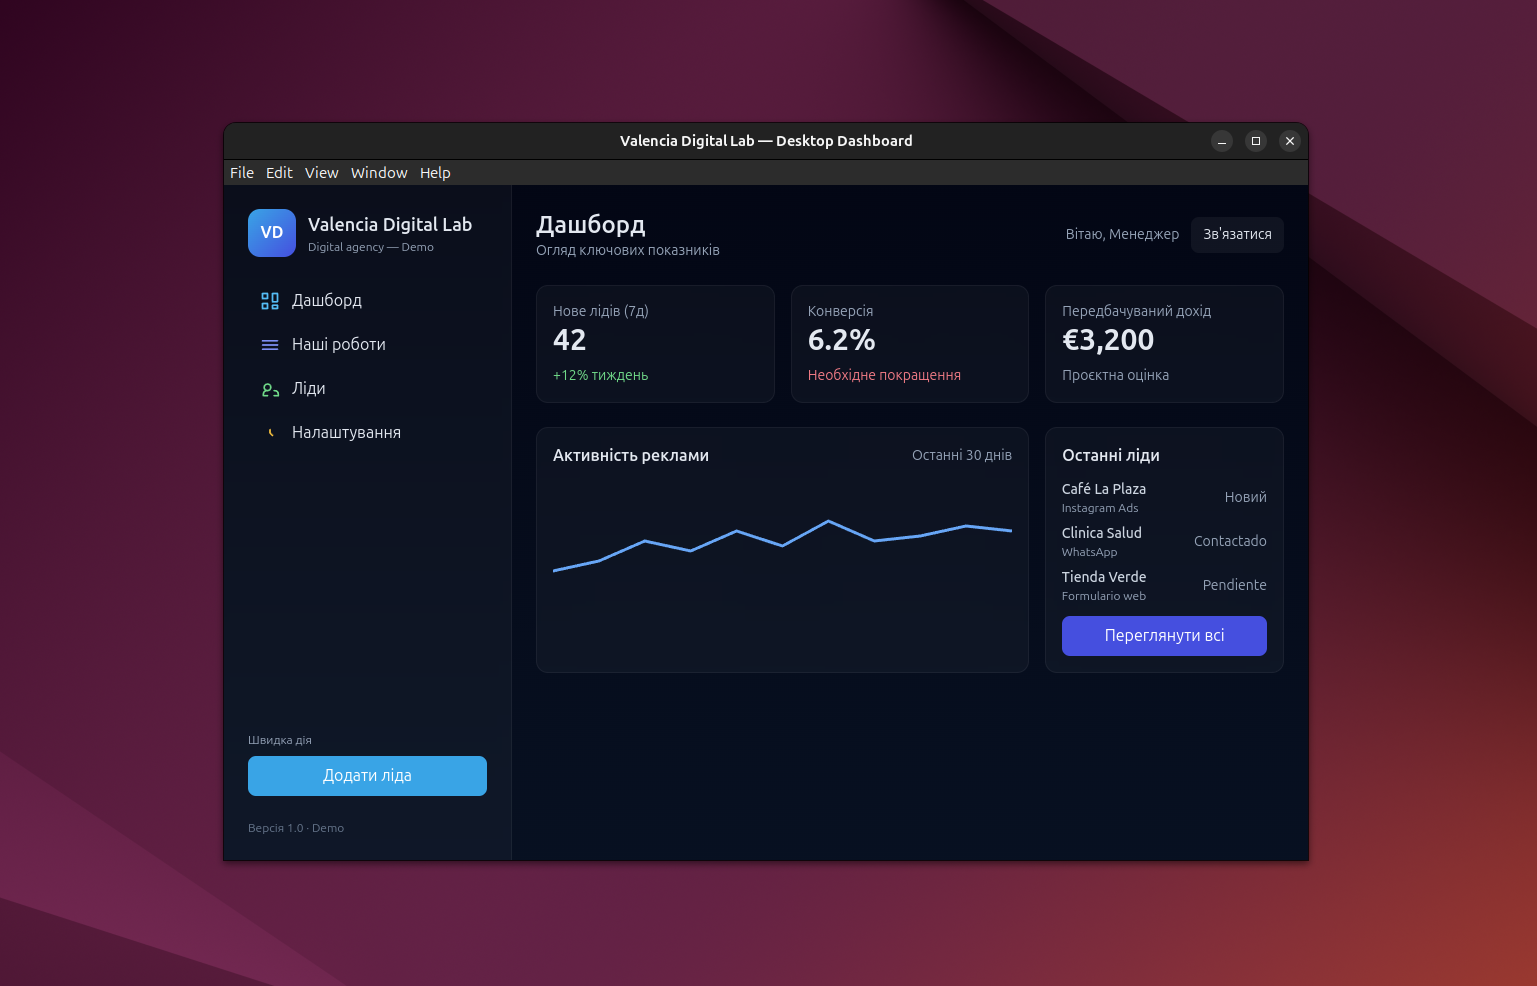Open the Help menu
Viewport: 1537px width, 986px height.
[435, 173]
